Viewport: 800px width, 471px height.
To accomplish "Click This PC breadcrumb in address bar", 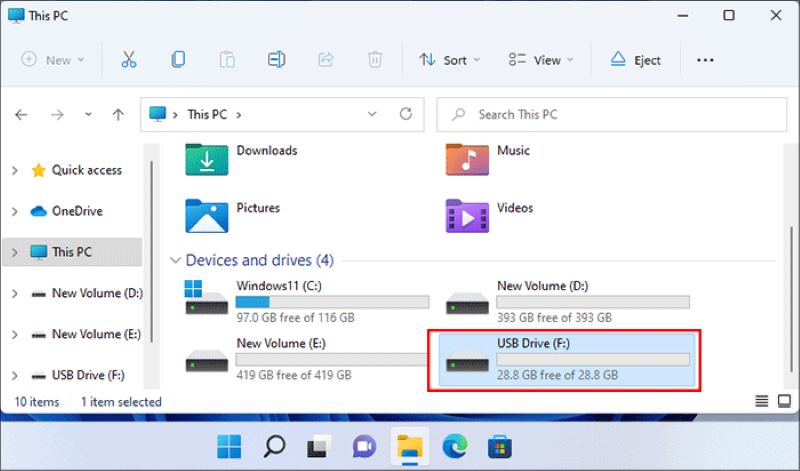I will point(207,114).
